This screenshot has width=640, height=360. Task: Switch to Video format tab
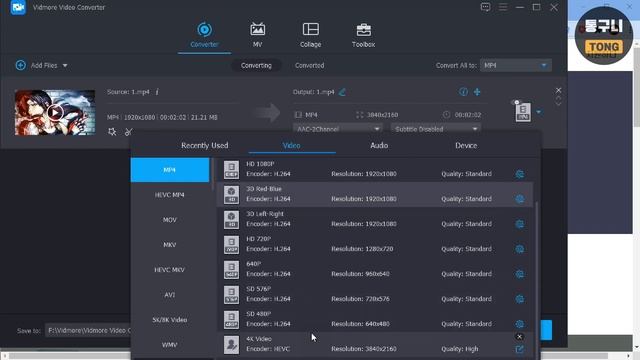tap(291, 145)
